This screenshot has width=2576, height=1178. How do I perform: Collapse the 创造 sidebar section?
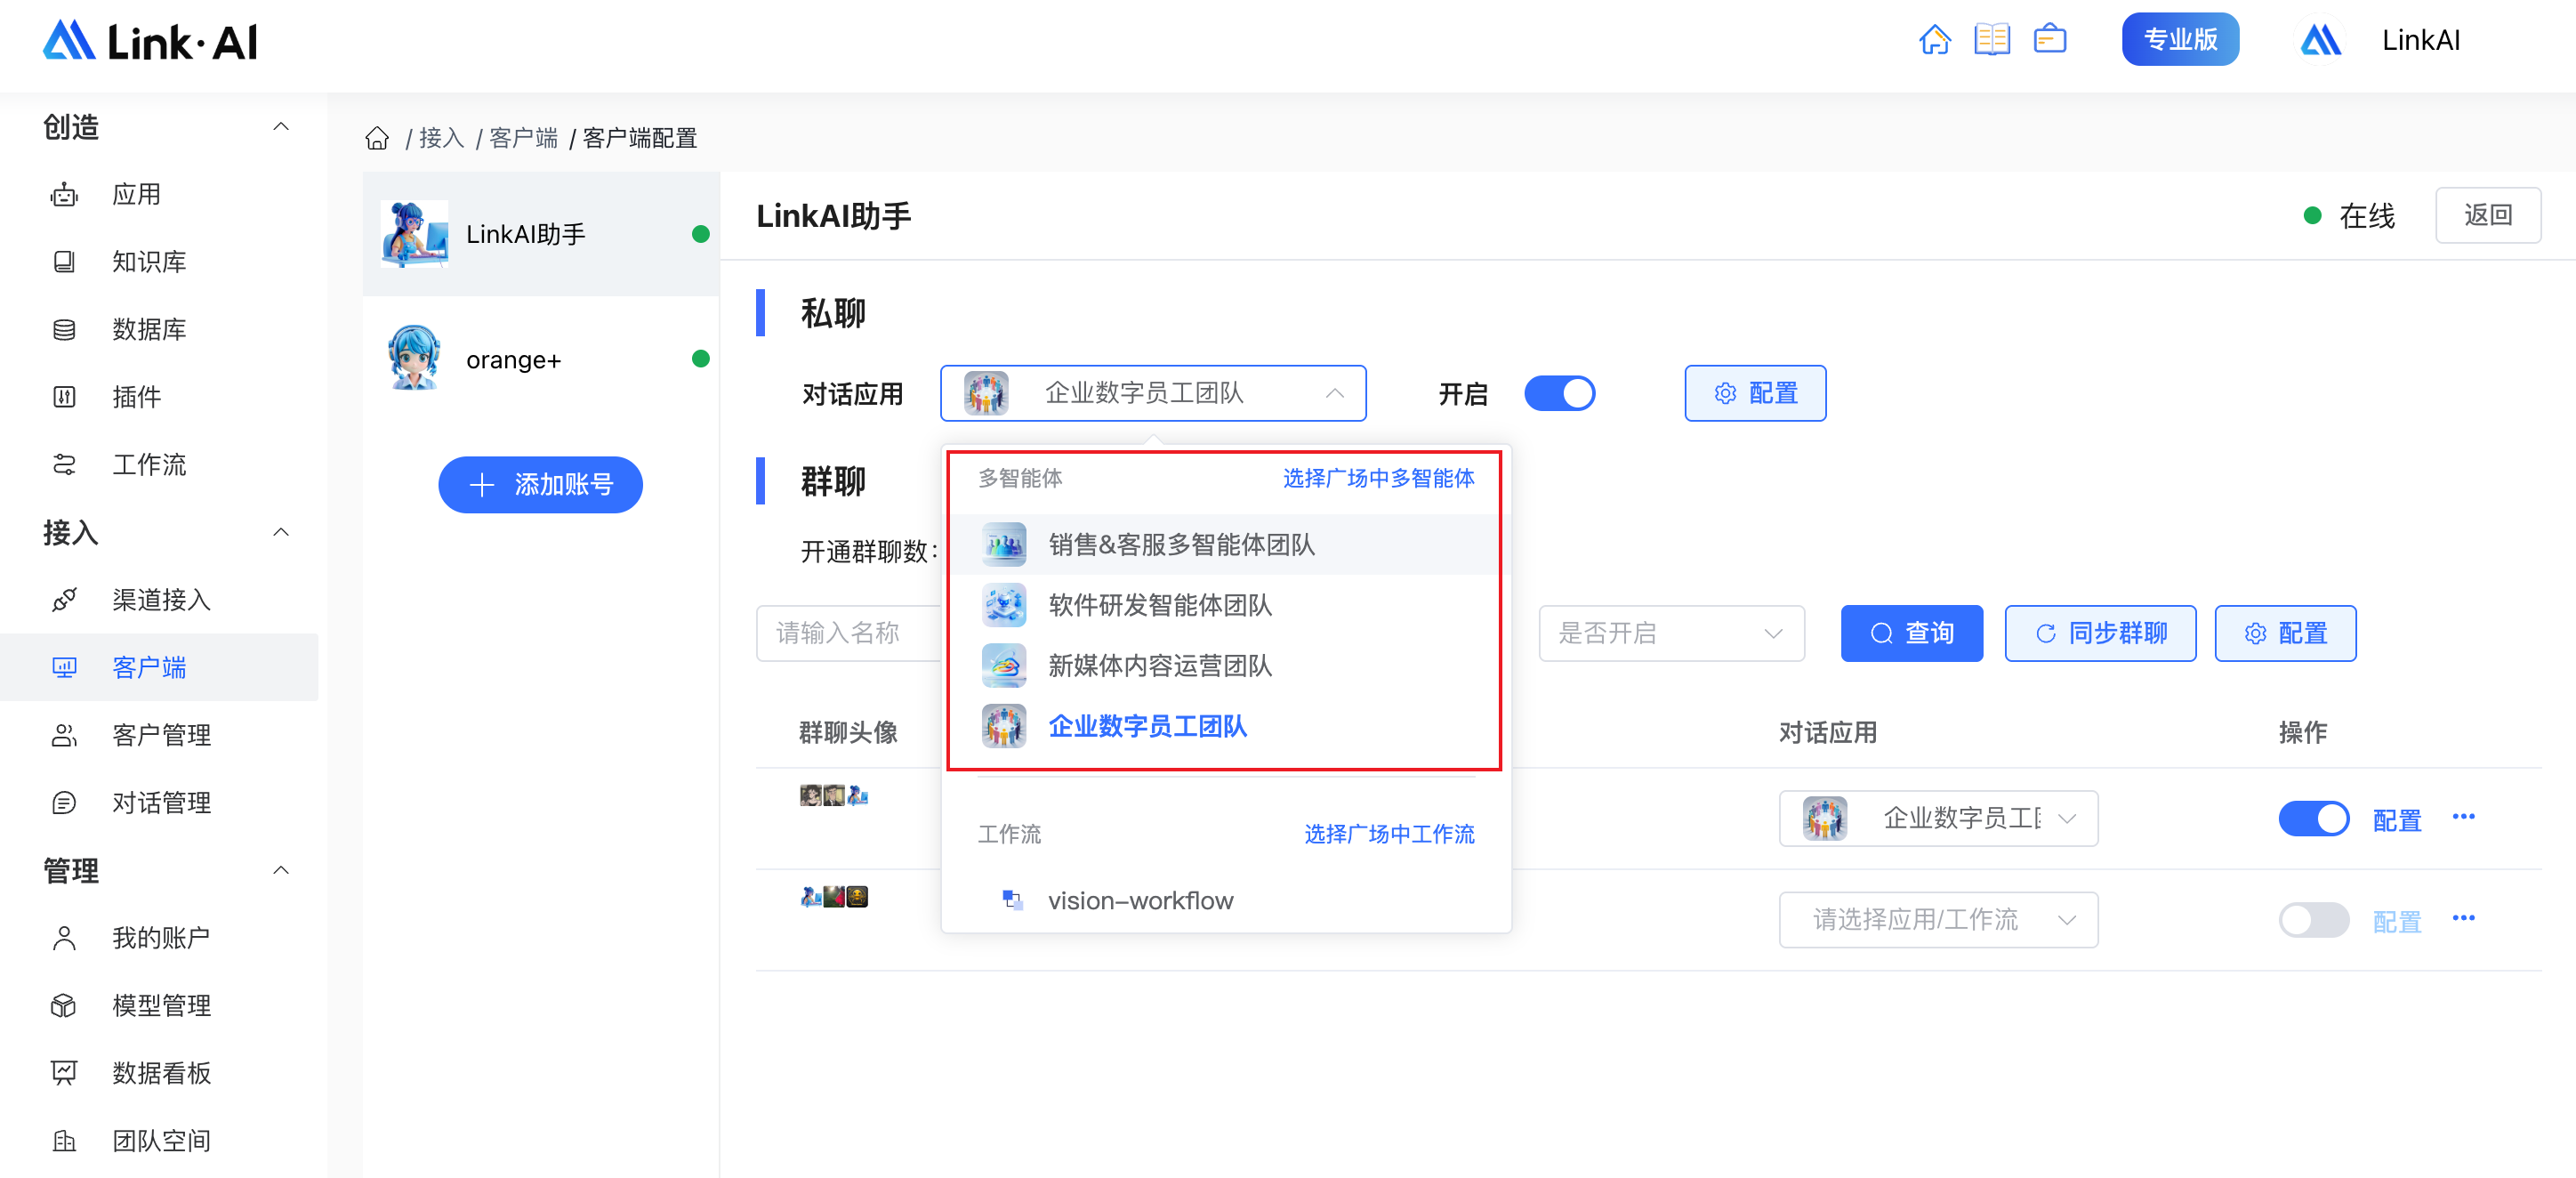coord(281,127)
